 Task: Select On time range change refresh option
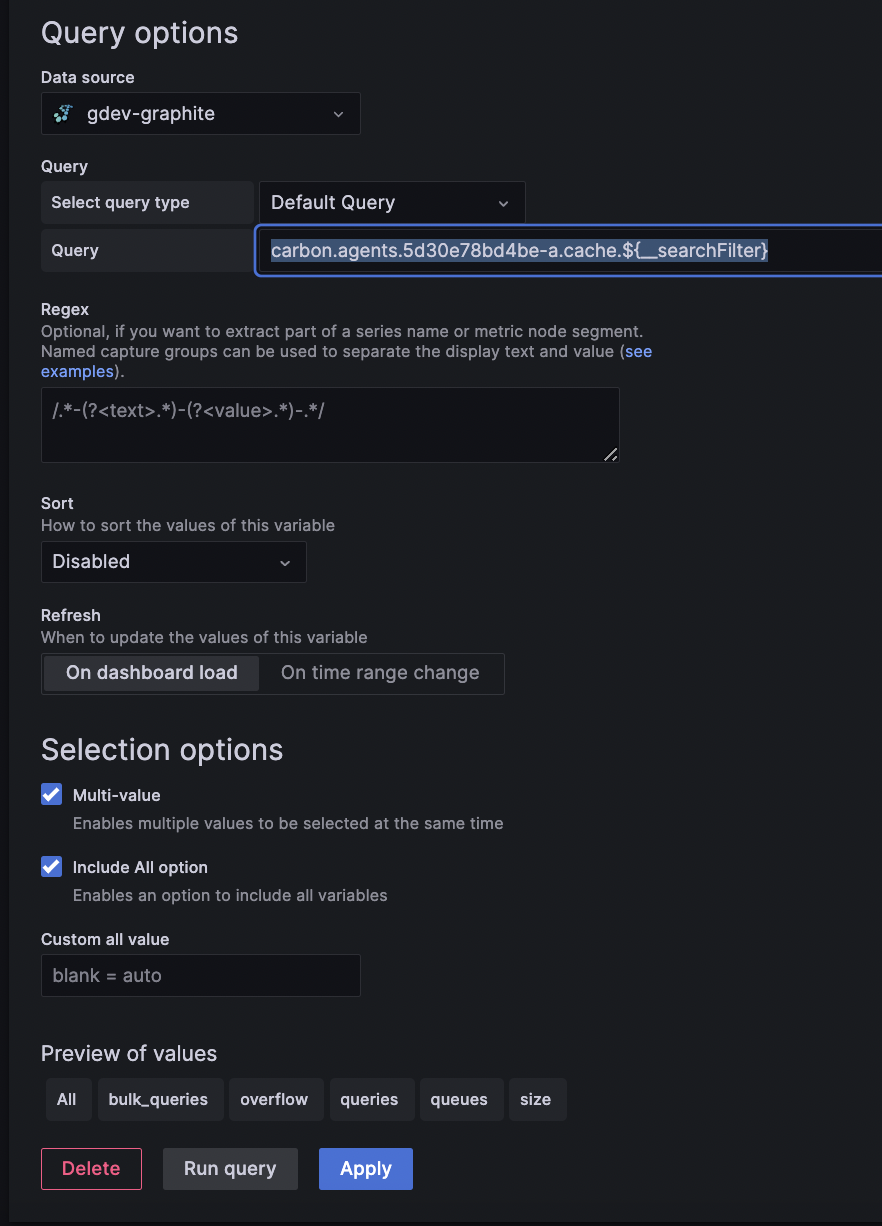point(381,673)
